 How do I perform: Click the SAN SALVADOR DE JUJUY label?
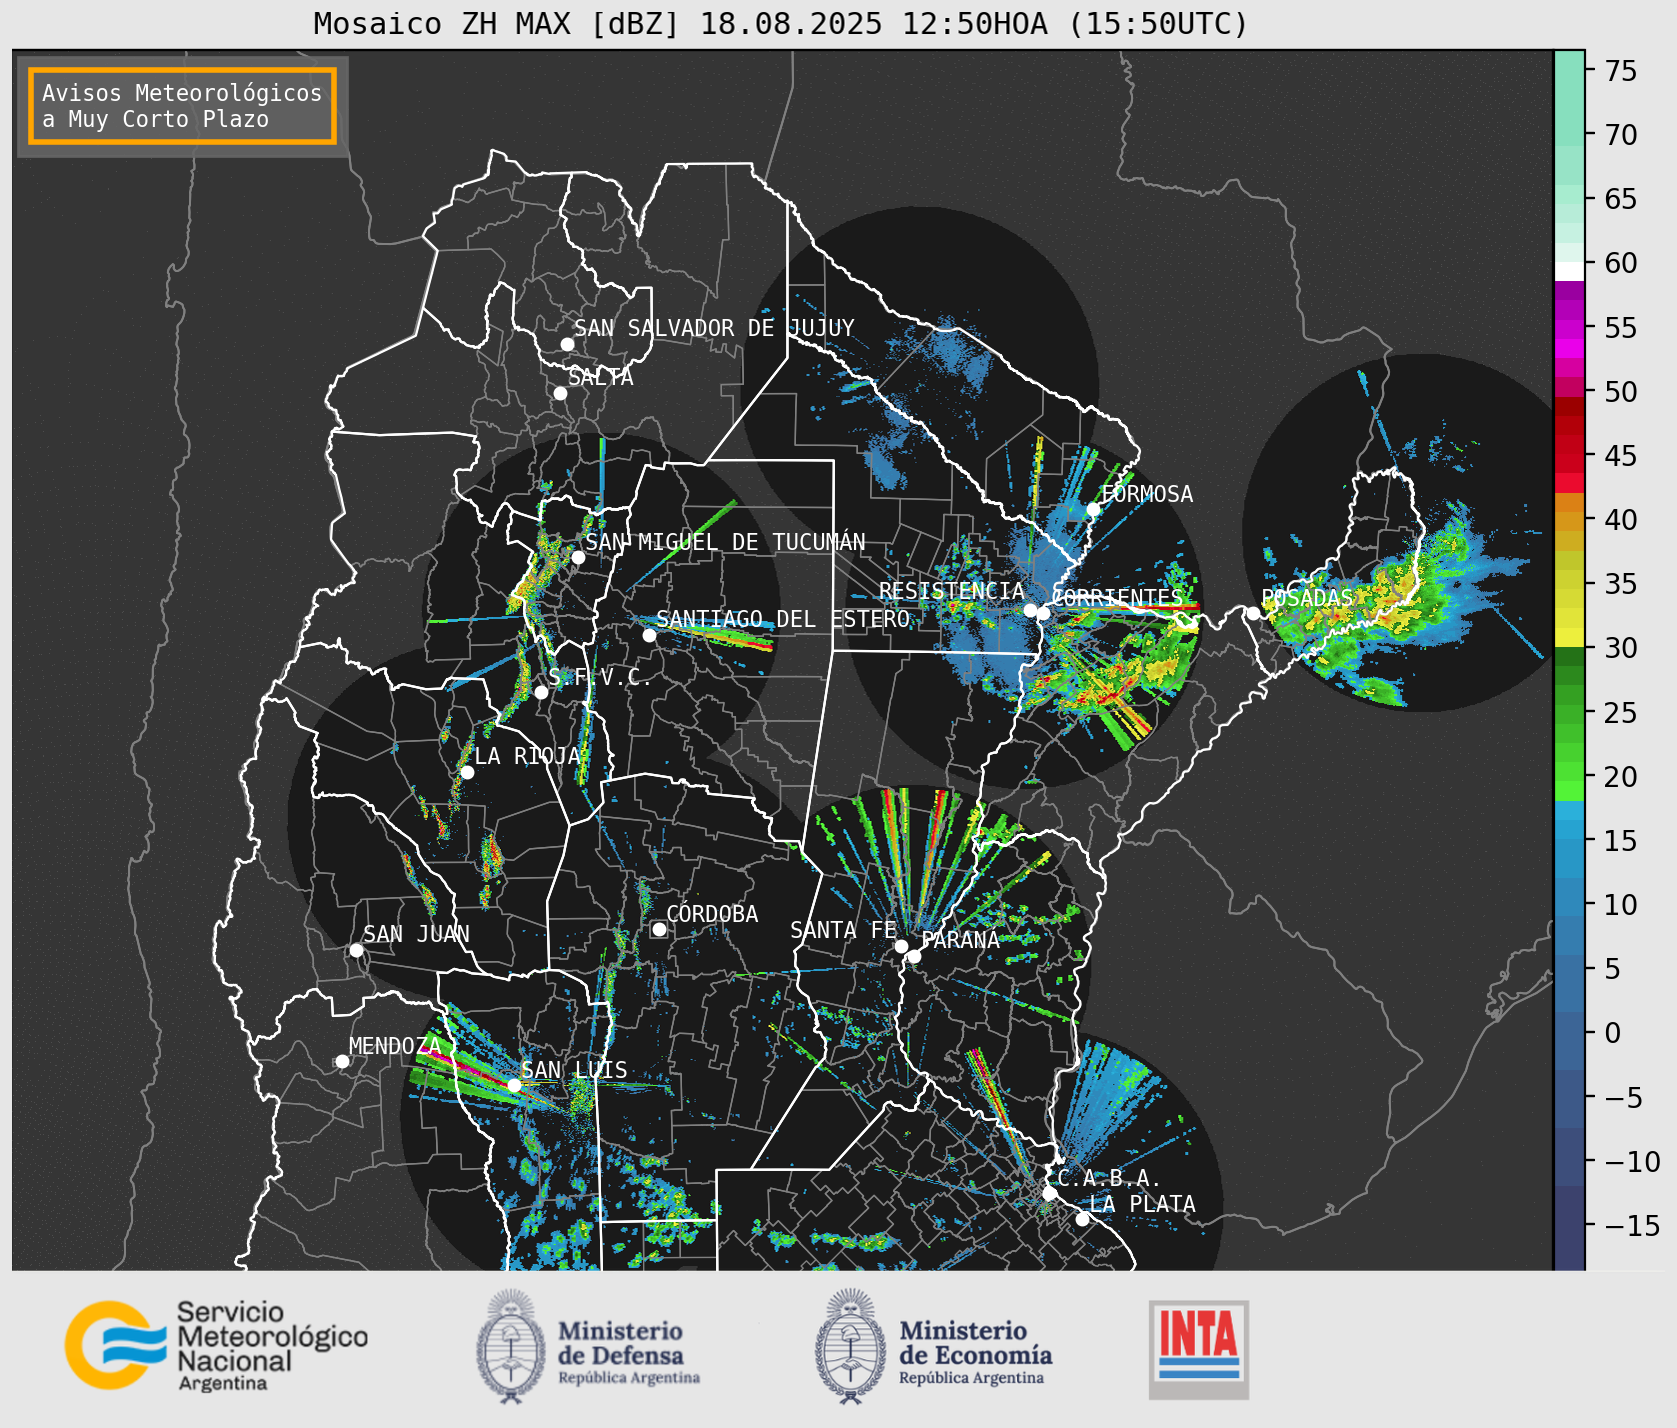click(714, 328)
